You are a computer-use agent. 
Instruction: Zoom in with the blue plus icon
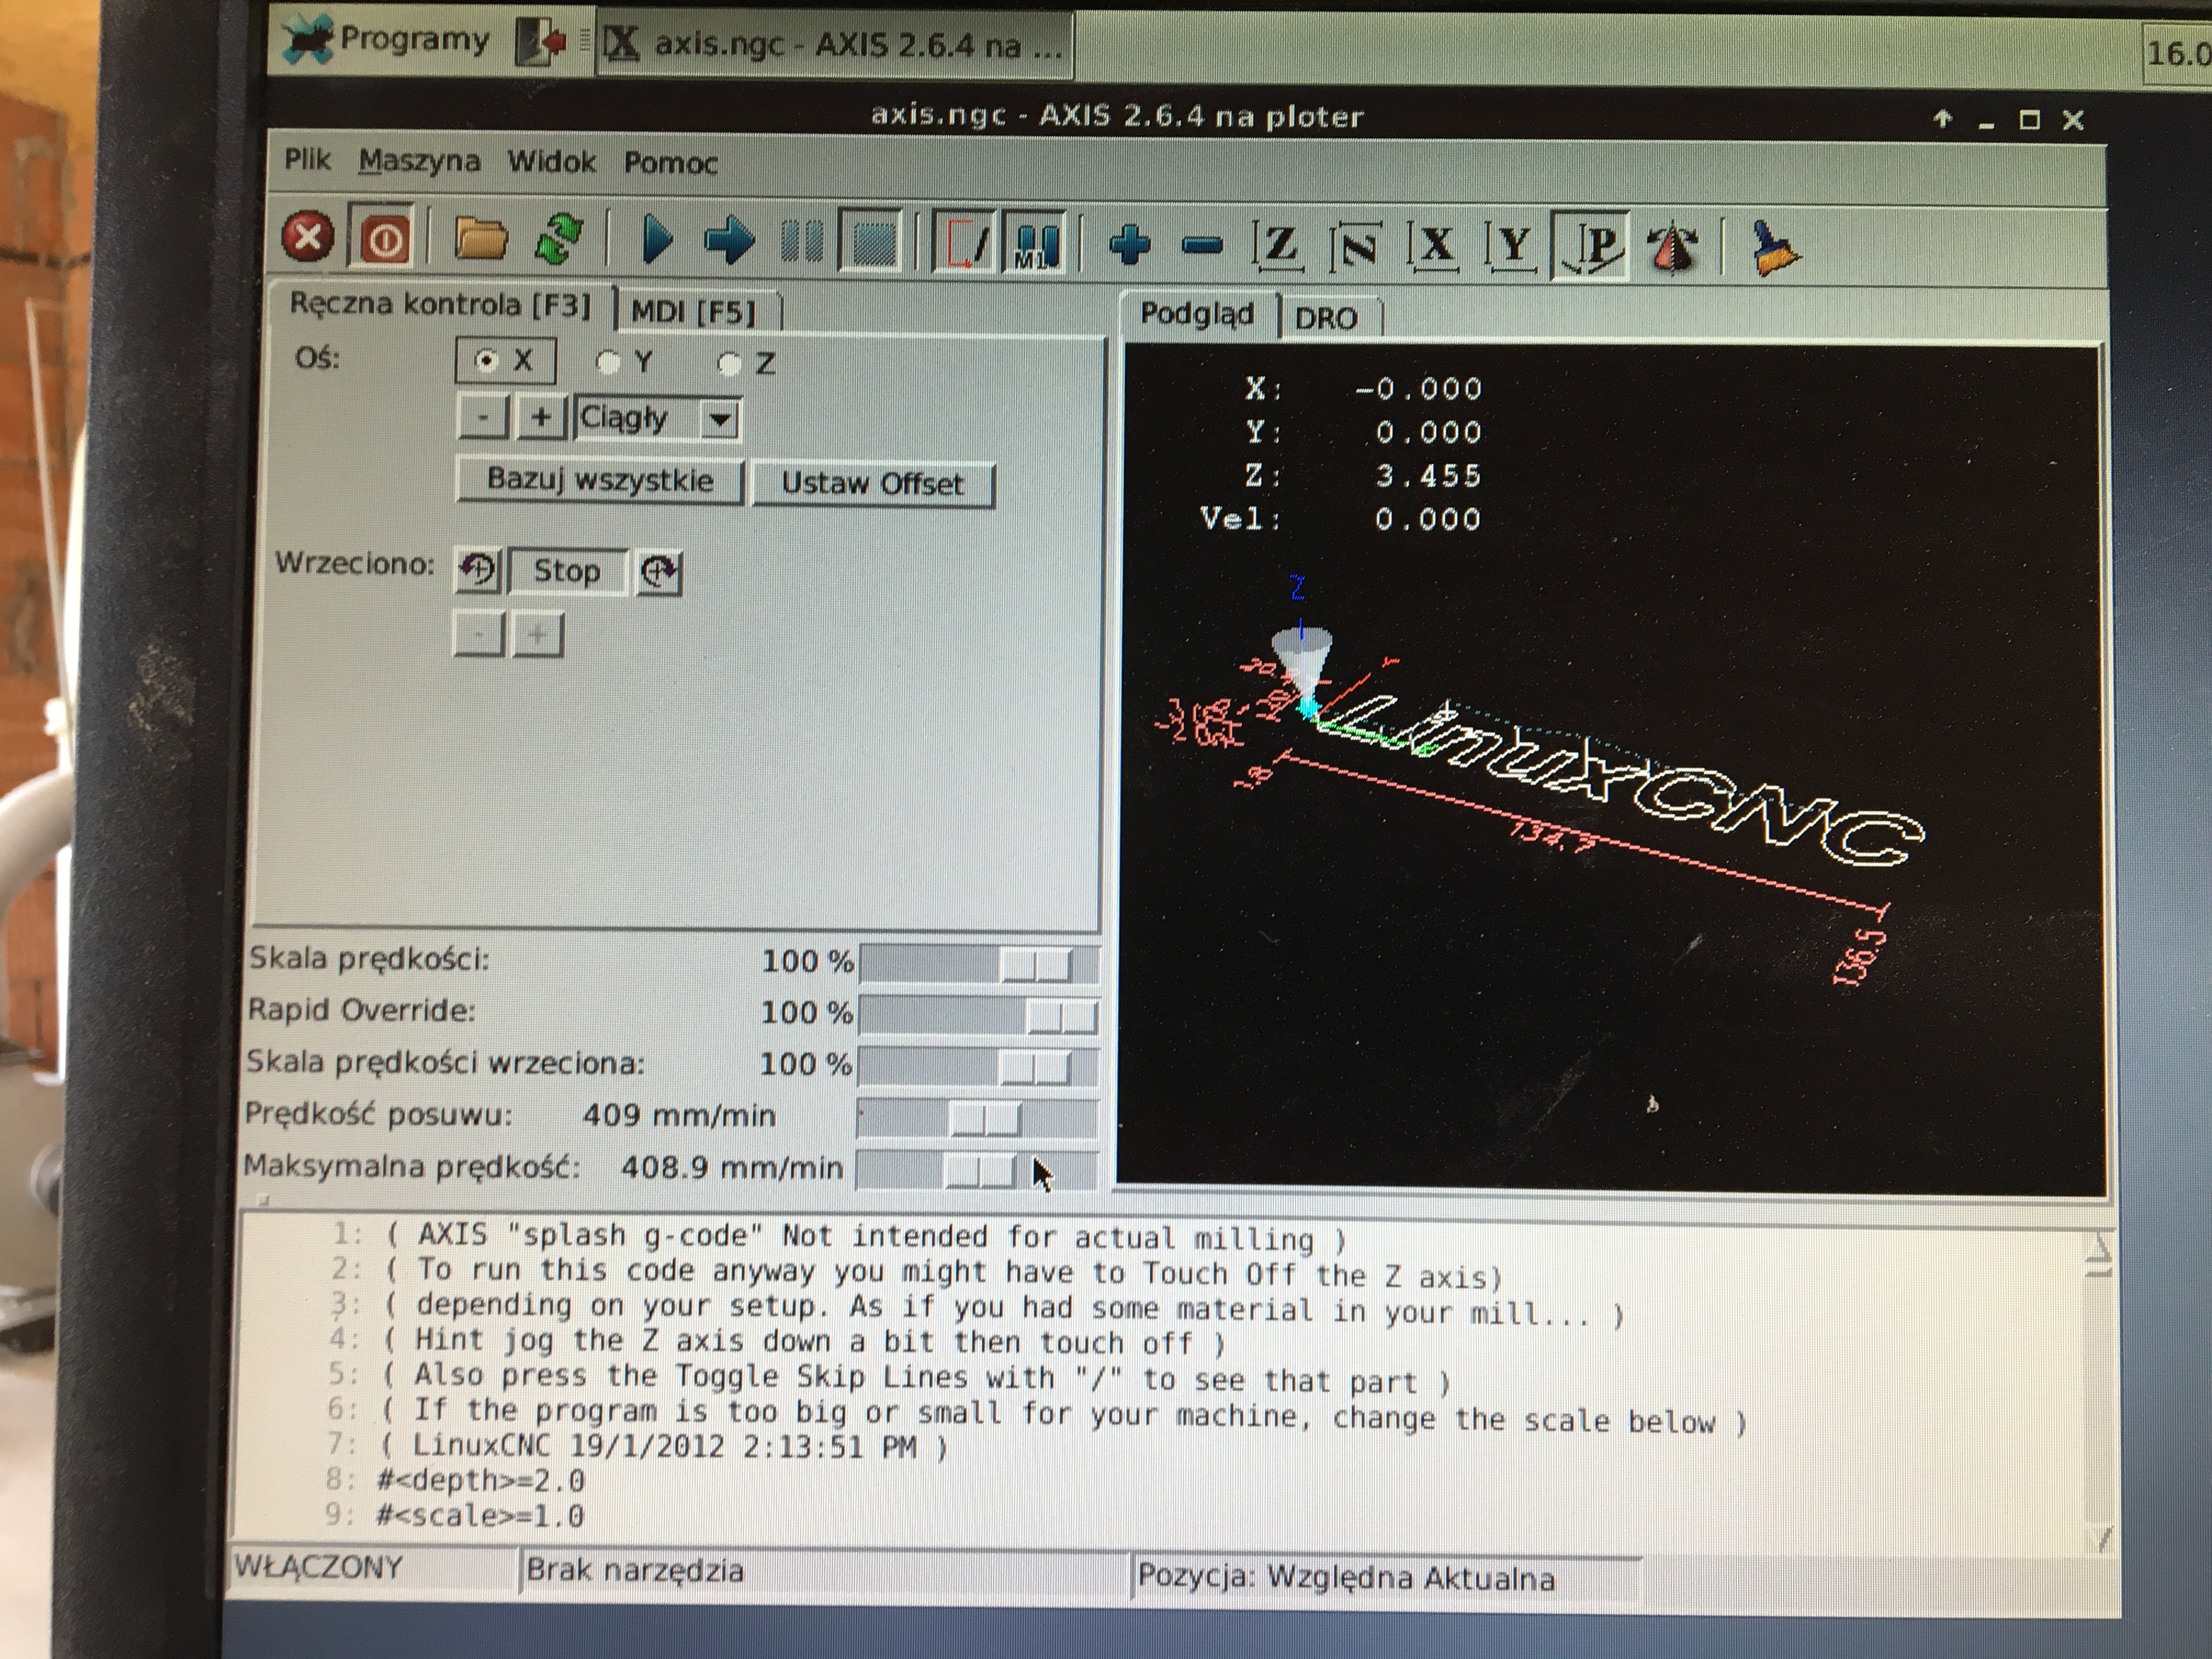point(1130,244)
